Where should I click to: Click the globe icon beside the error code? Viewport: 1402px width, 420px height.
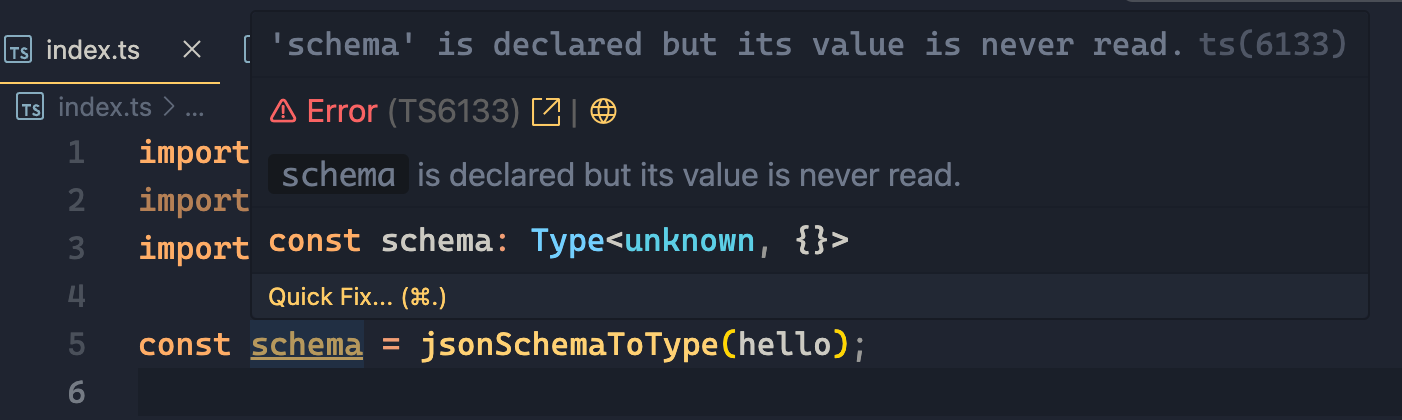pyautogui.click(x=603, y=111)
